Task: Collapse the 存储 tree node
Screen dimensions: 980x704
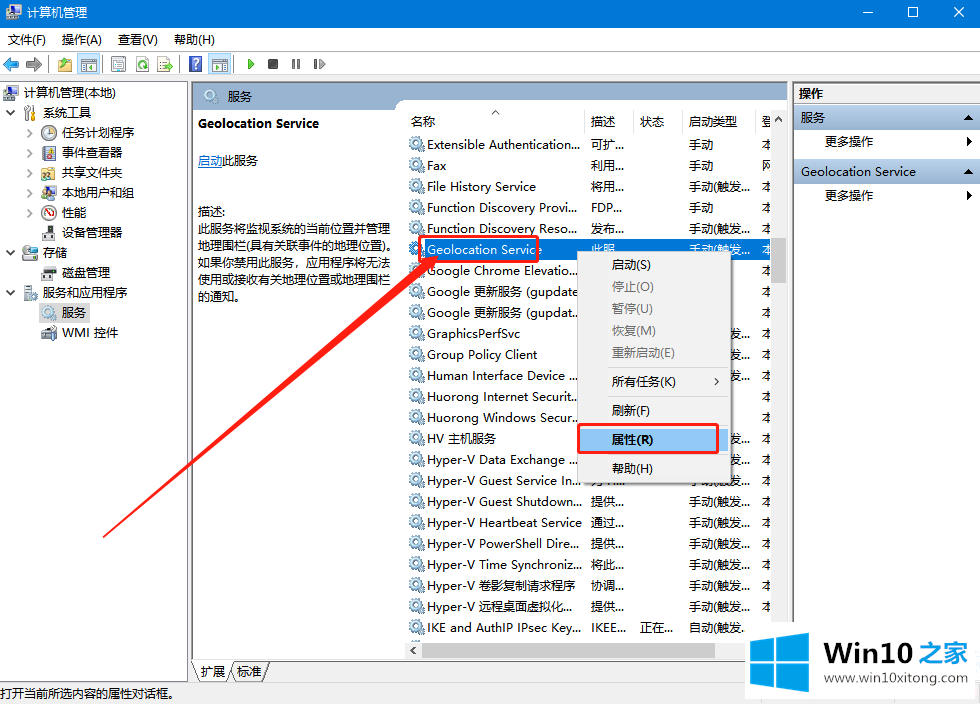Action: tap(11, 253)
